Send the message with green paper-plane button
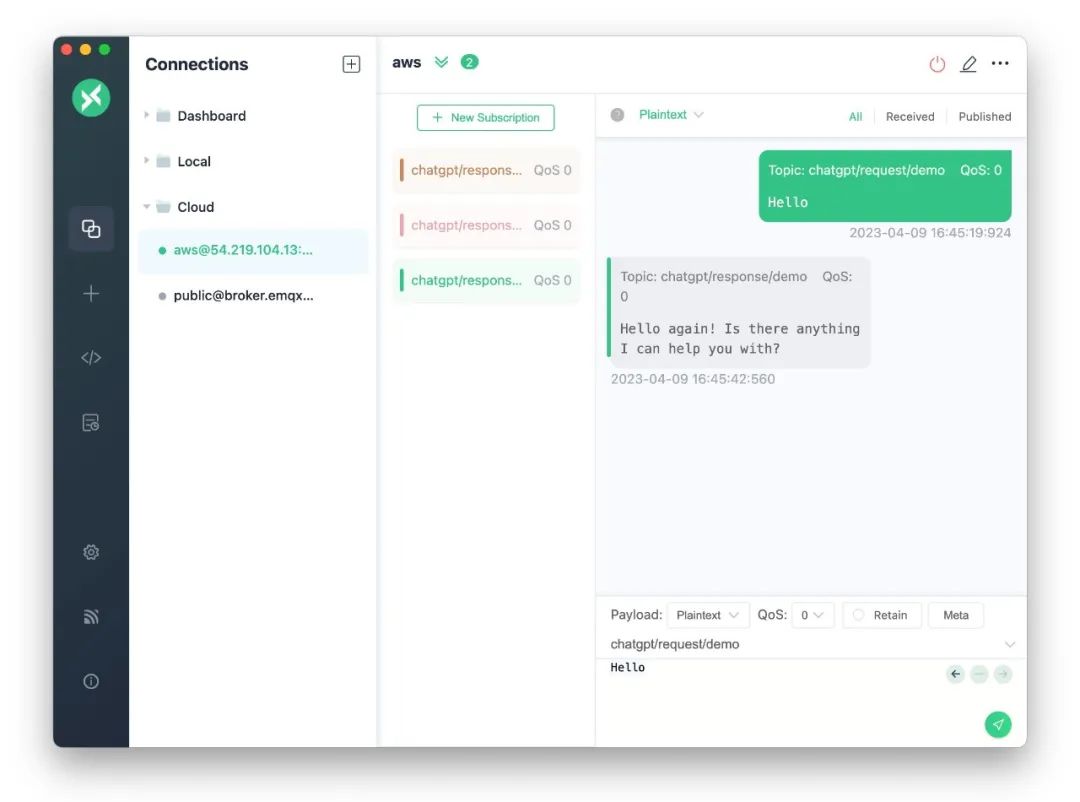 click(x=998, y=724)
